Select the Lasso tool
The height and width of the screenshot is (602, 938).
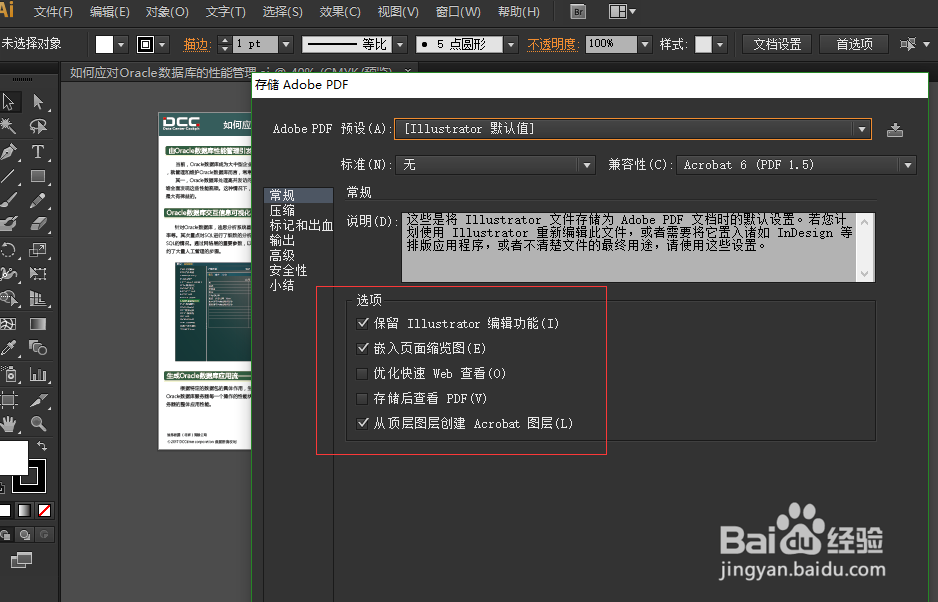tap(38, 126)
